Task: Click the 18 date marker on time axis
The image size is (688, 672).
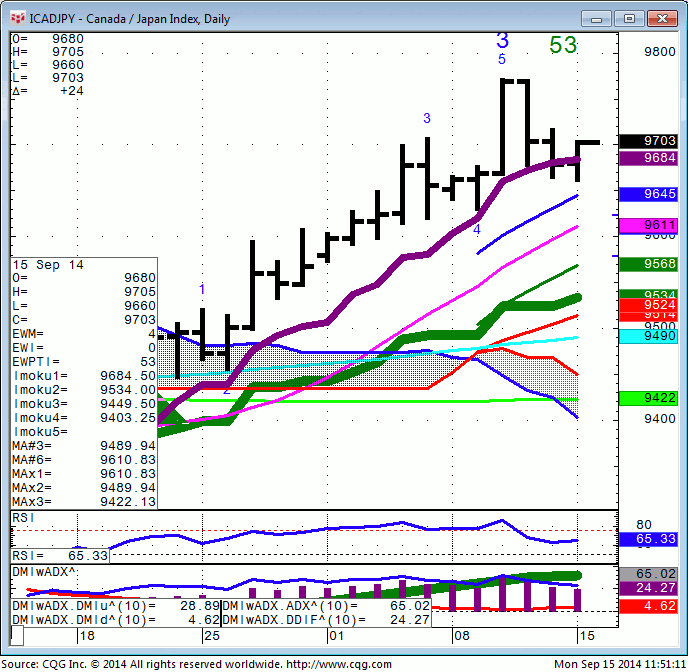Action: 87,636
